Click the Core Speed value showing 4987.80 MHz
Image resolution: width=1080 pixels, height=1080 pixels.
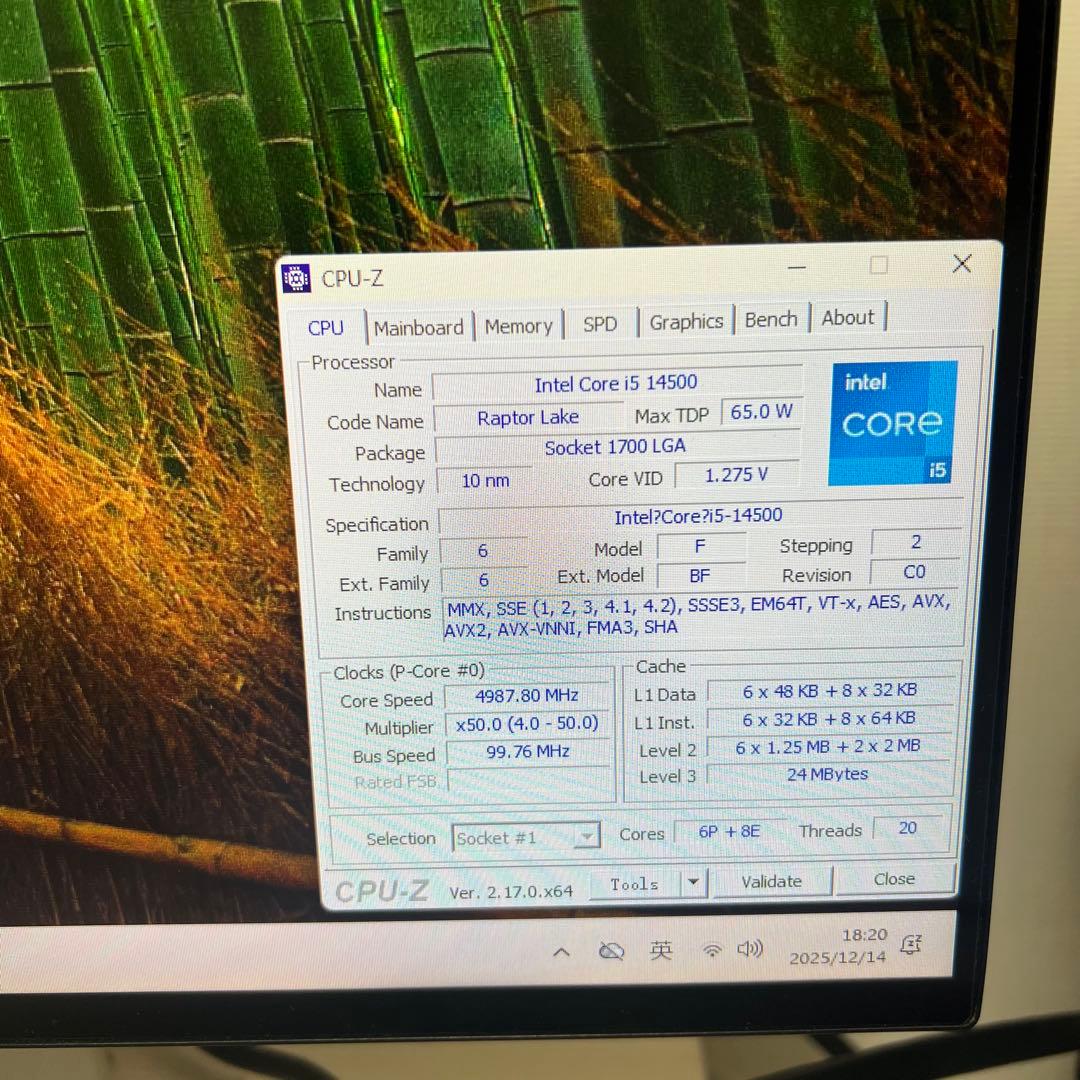click(527, 695)
